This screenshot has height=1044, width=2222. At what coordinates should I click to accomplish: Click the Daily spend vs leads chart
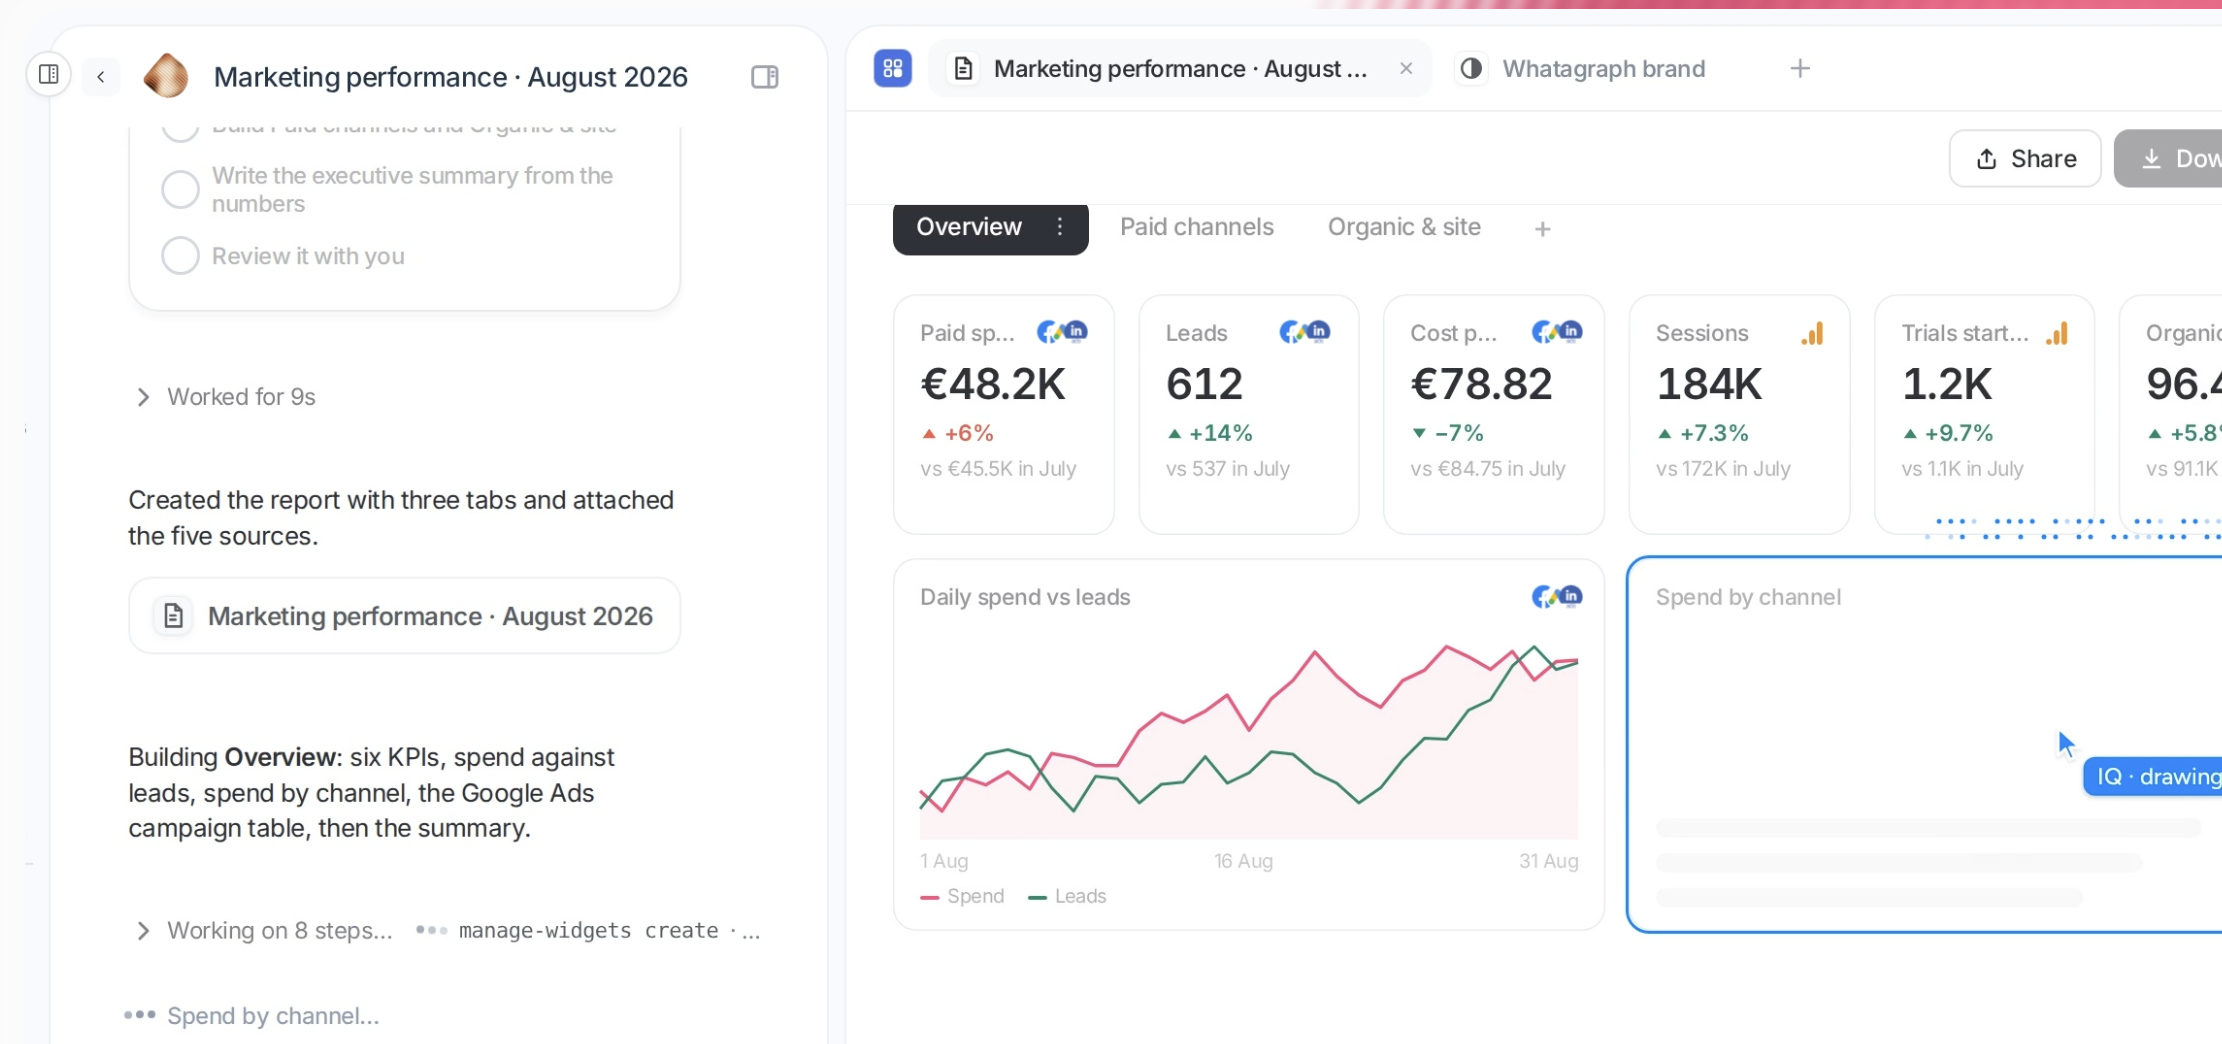(1249, 745)
